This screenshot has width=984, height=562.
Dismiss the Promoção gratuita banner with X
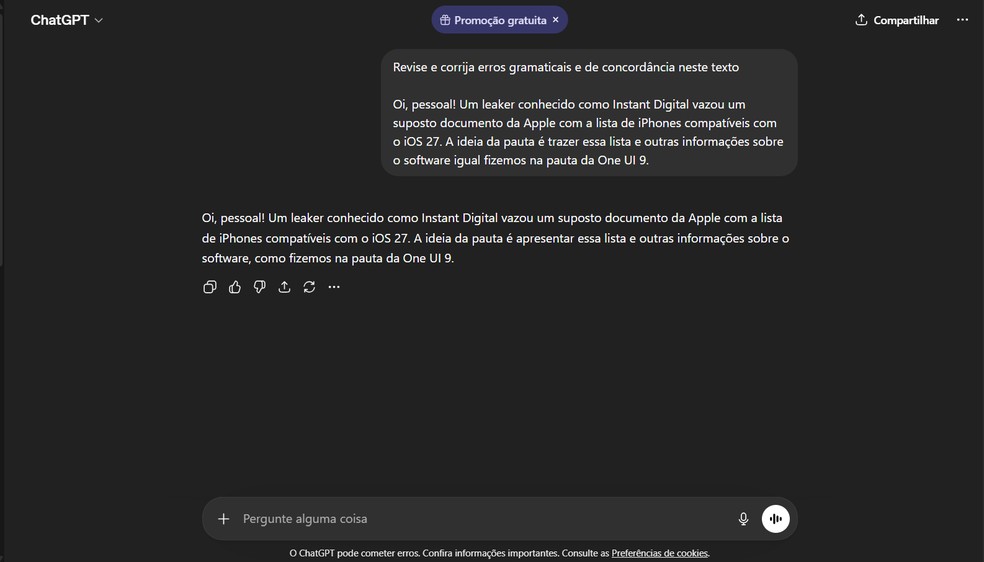coord(555,20)
